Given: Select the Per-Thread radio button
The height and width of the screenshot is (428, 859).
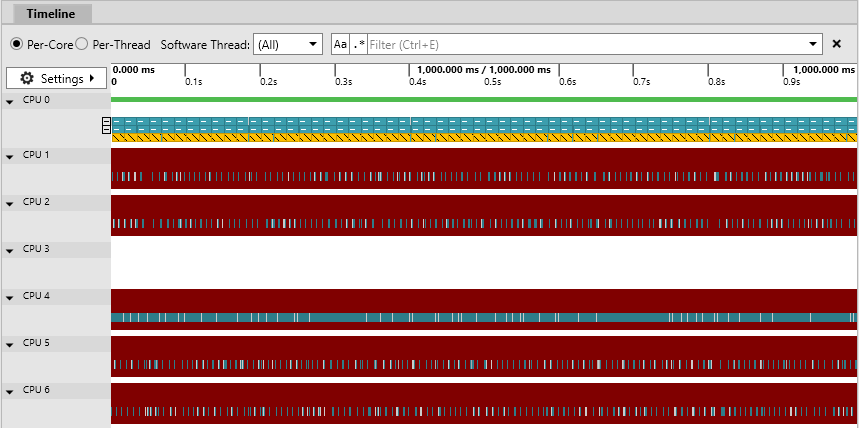Looking at the screenshot, I should [x=81, y=44].
